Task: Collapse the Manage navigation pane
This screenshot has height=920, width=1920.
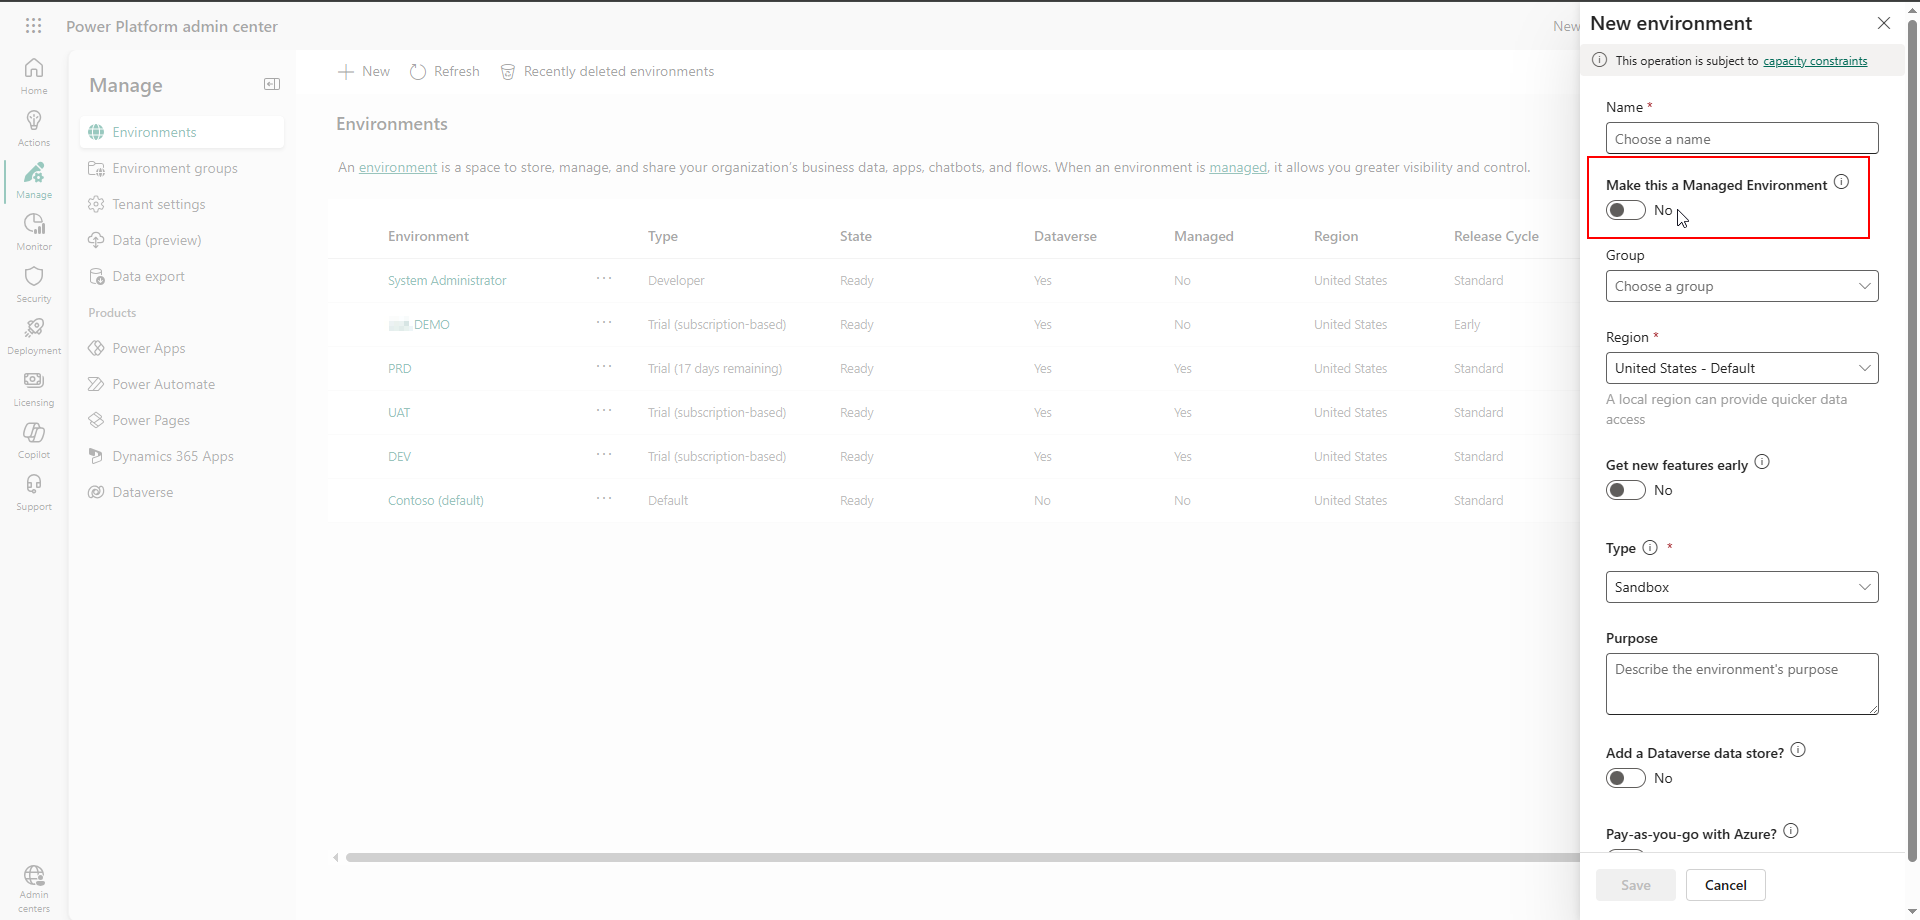Action: (271, 85)
